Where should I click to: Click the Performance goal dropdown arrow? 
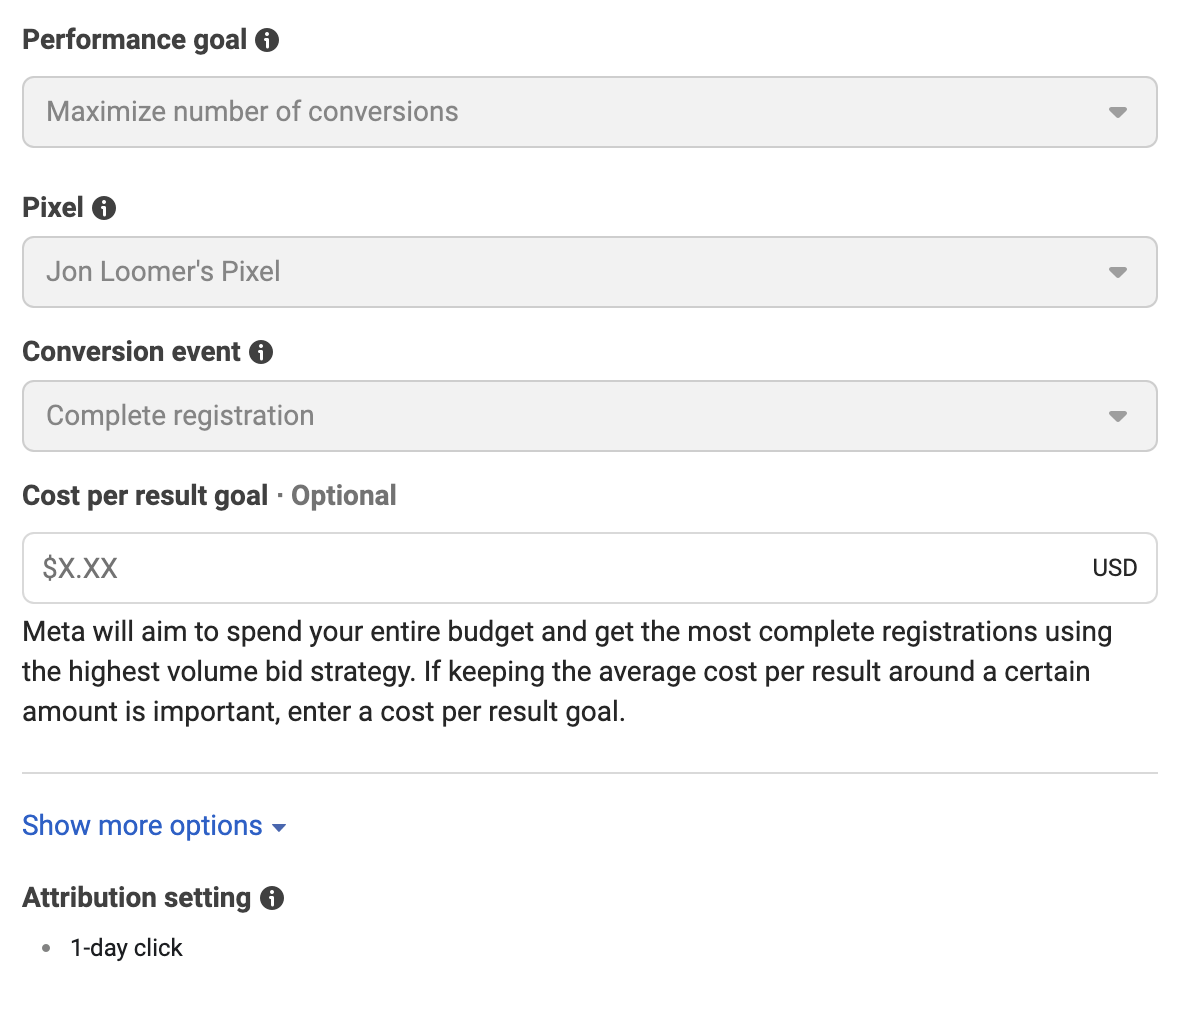coord(1117,112)
